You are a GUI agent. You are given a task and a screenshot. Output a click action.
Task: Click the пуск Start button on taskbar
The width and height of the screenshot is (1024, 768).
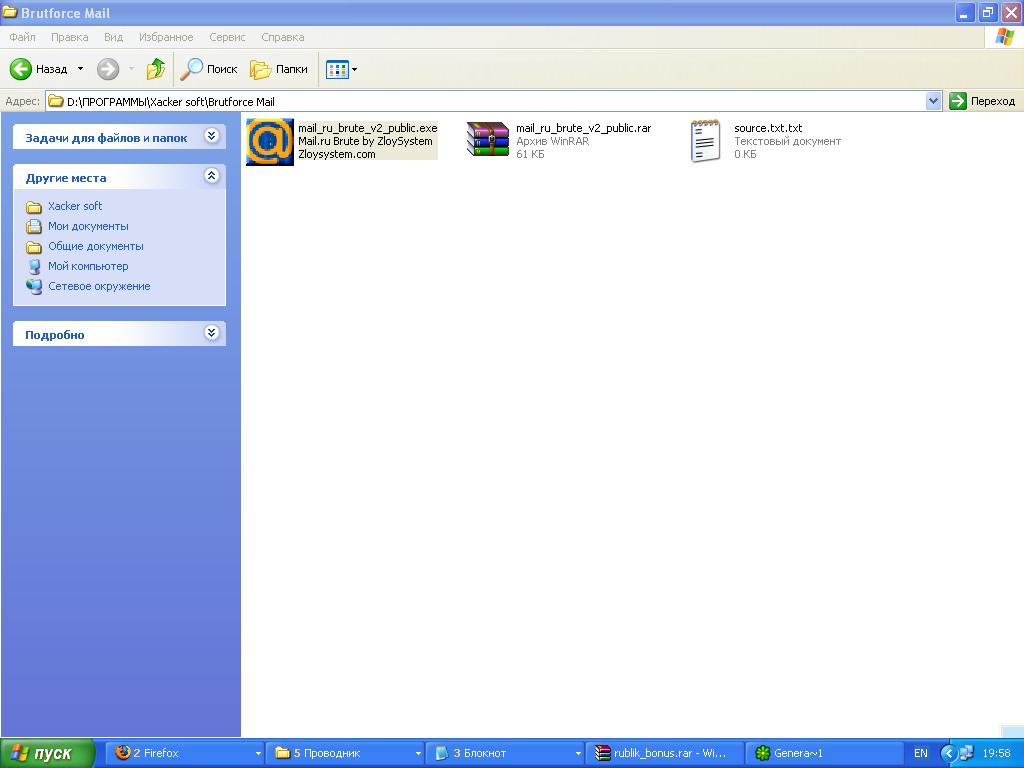48,753
